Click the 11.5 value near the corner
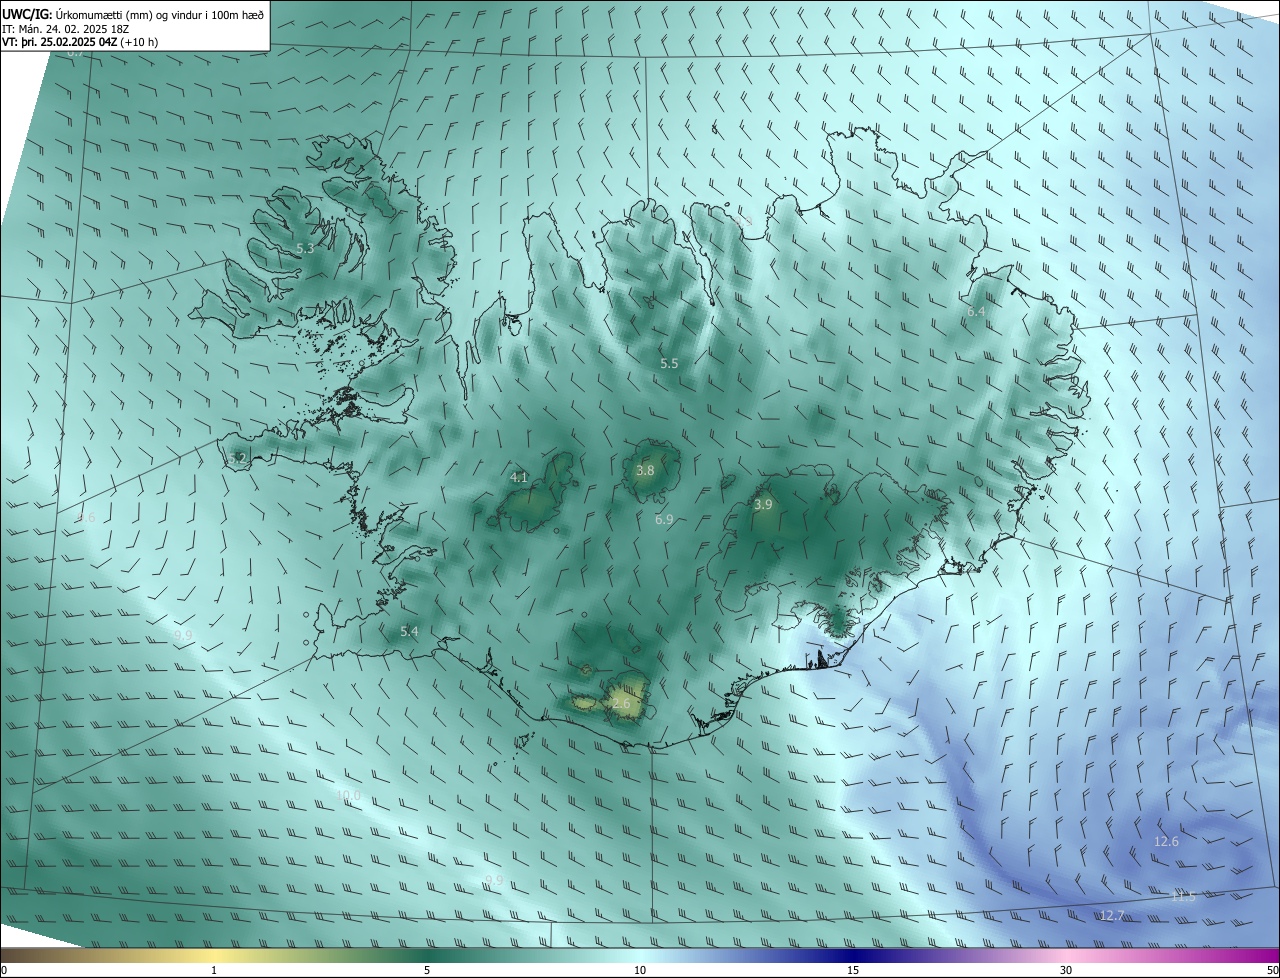Screen dimensions: 1280x978 [x=1183, y=897]
